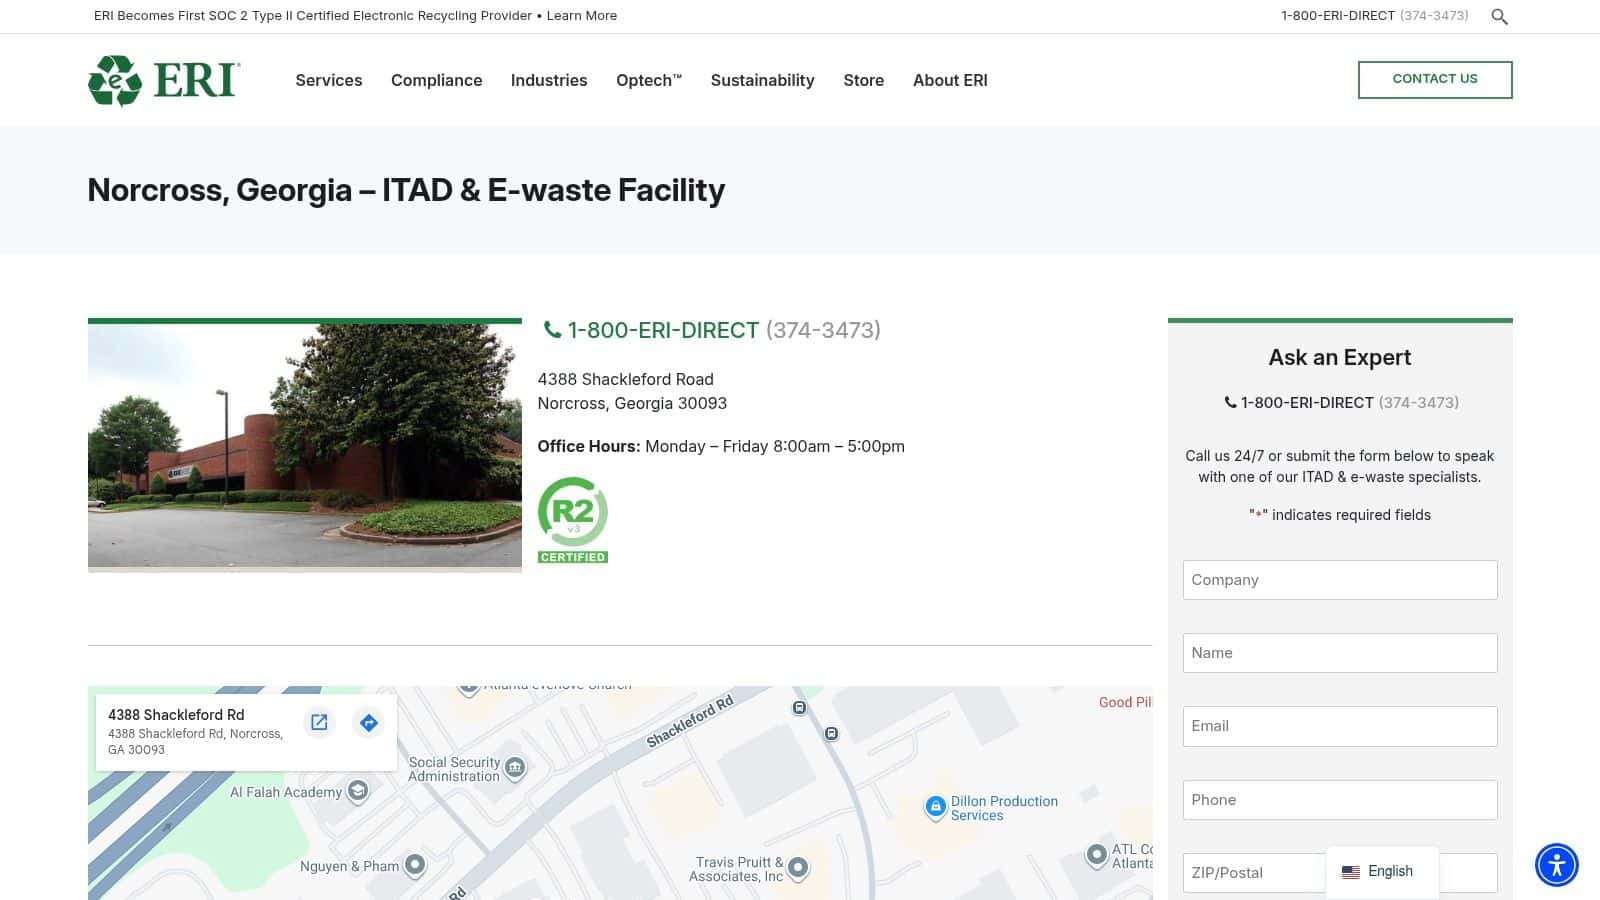Open the Services menu
The width and height of the screenshot is (1600, 900).
329,80
